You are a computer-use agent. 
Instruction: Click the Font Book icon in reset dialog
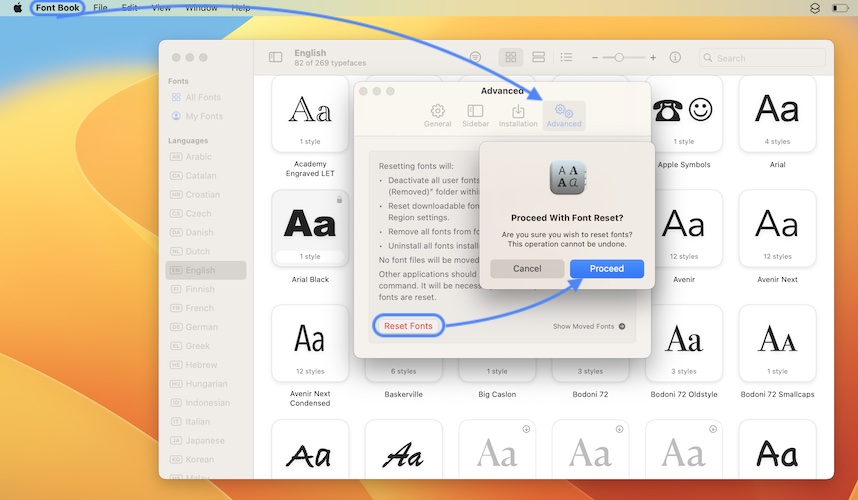567,178
